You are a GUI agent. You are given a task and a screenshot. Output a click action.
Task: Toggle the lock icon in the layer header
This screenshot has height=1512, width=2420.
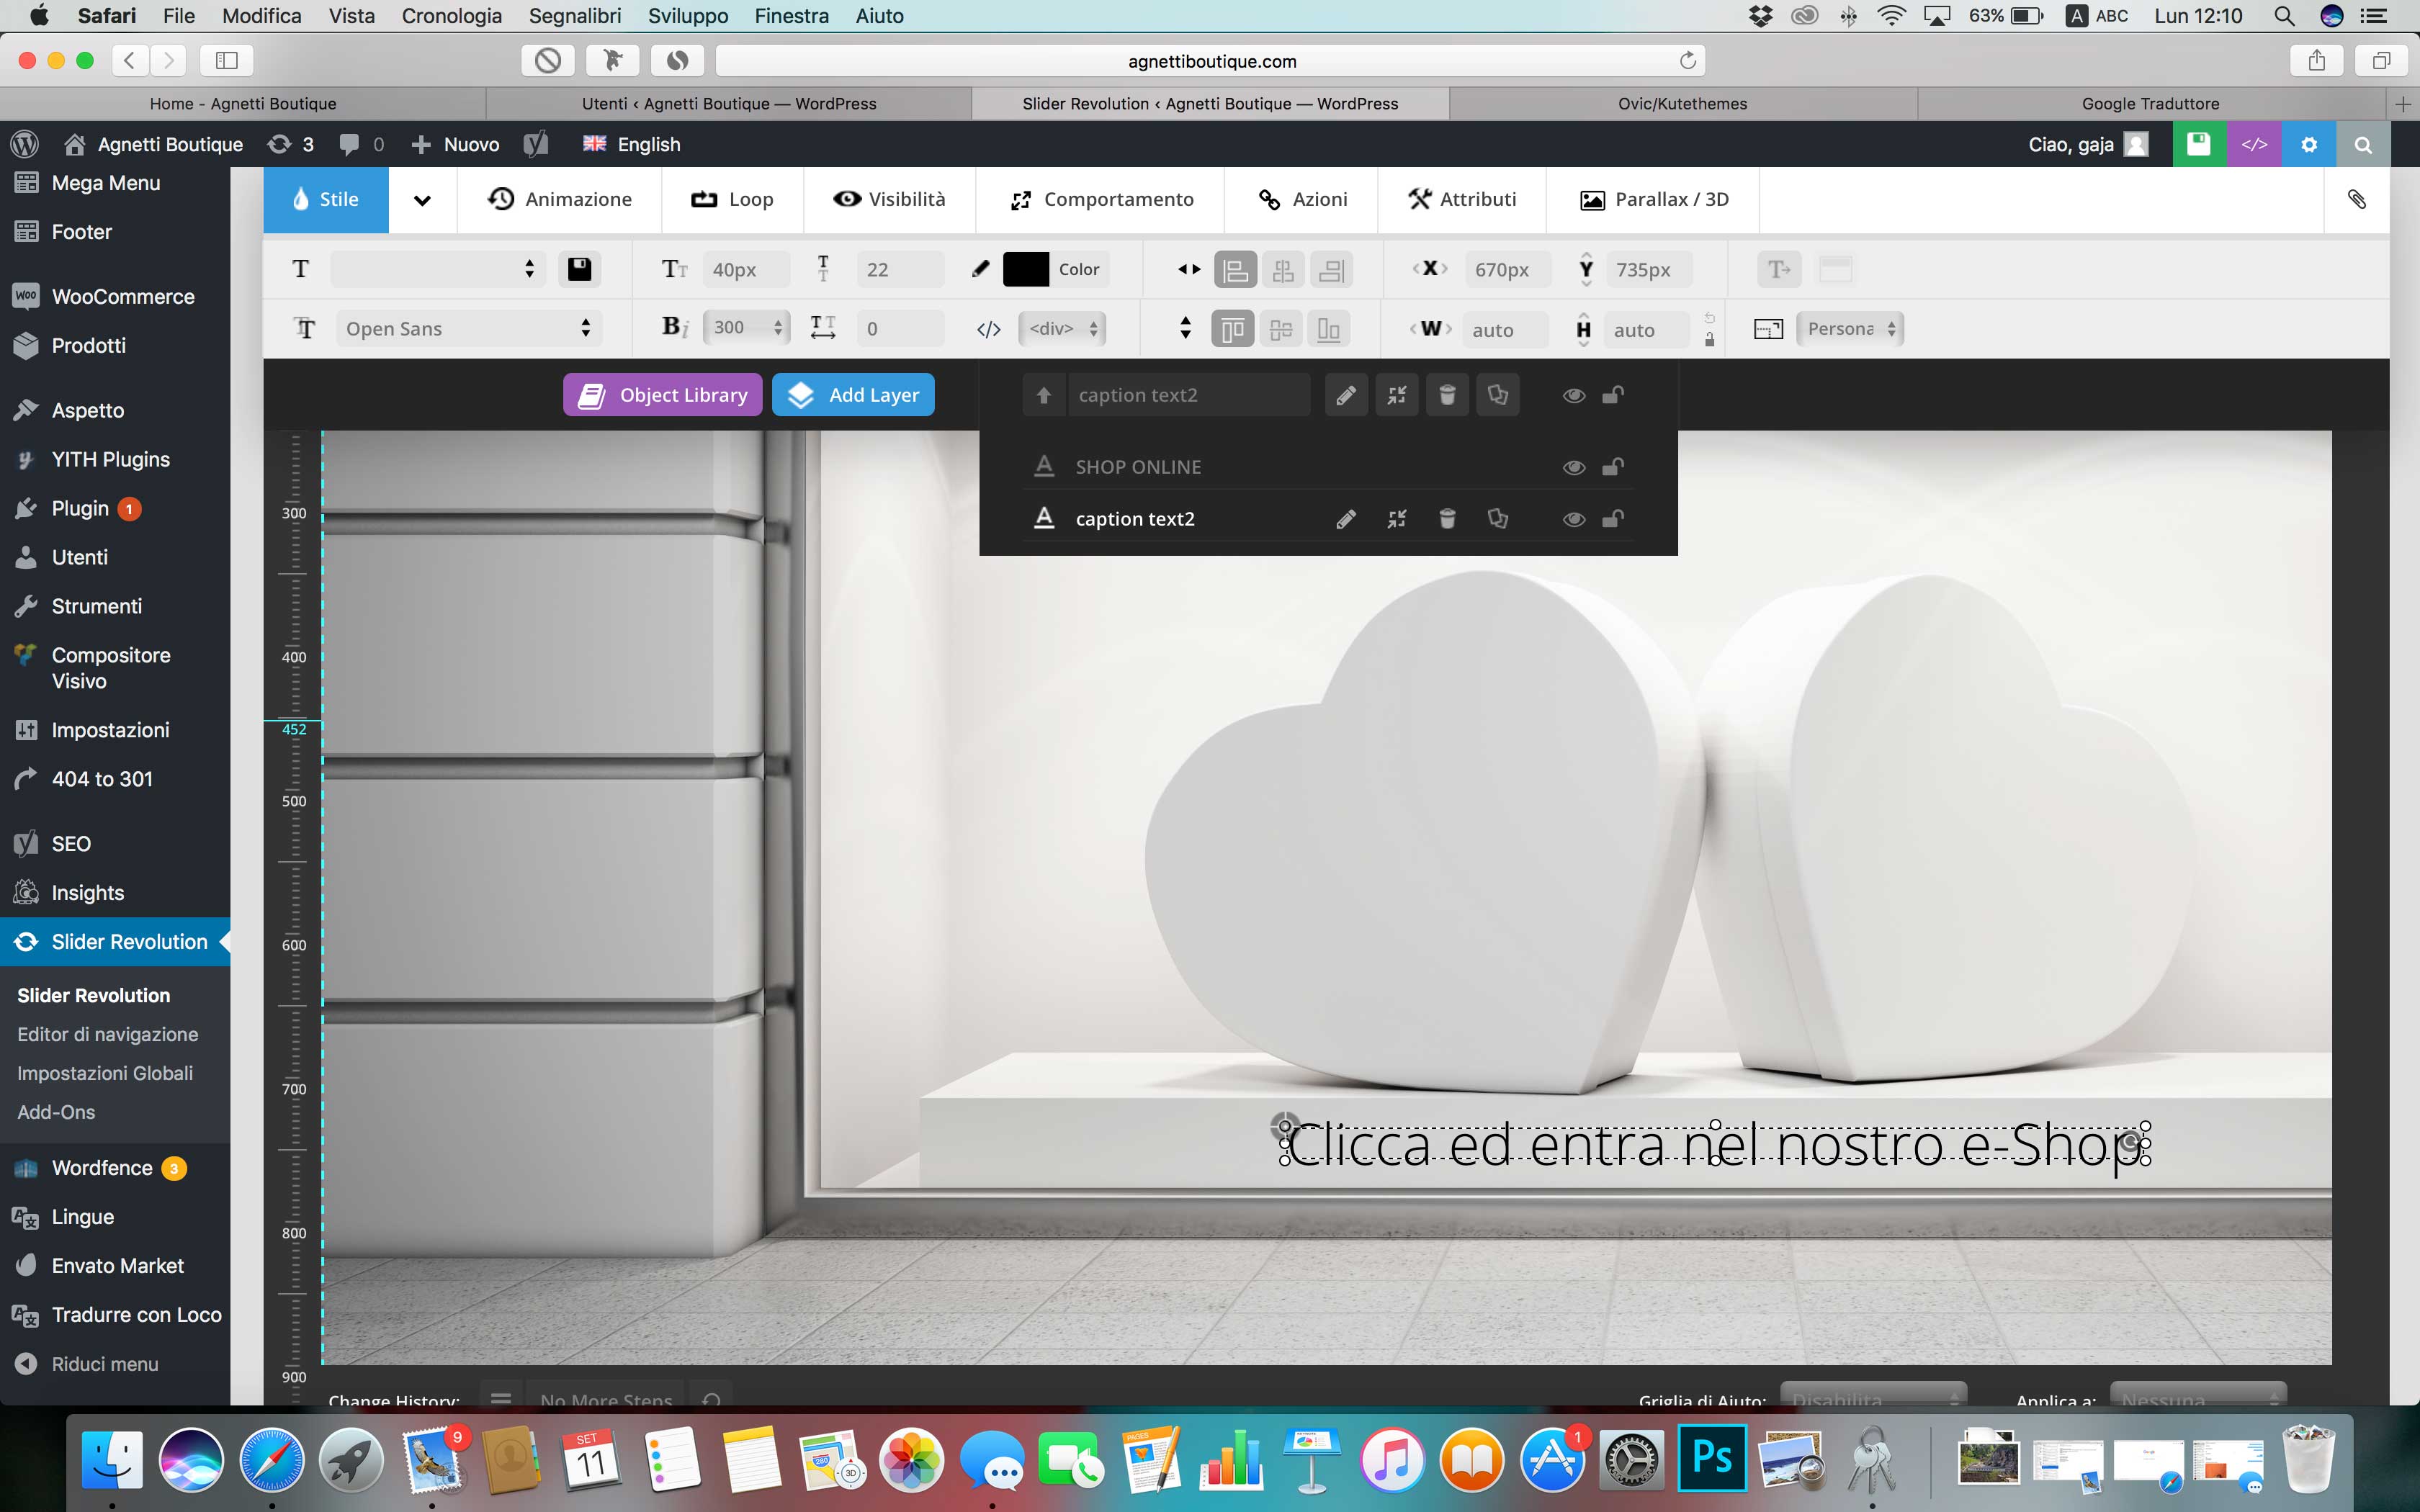pyautogui.click(x=1612, y=395)
